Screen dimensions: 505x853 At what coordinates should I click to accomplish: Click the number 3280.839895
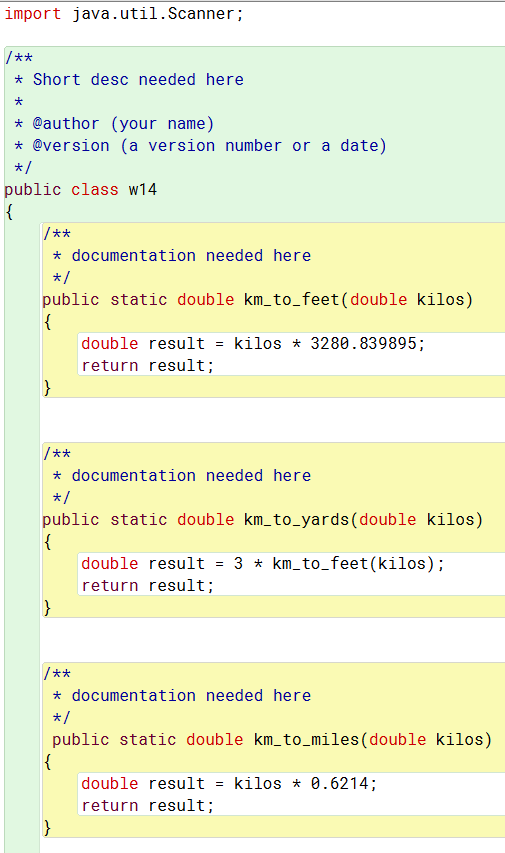click(x=363, y=344)
